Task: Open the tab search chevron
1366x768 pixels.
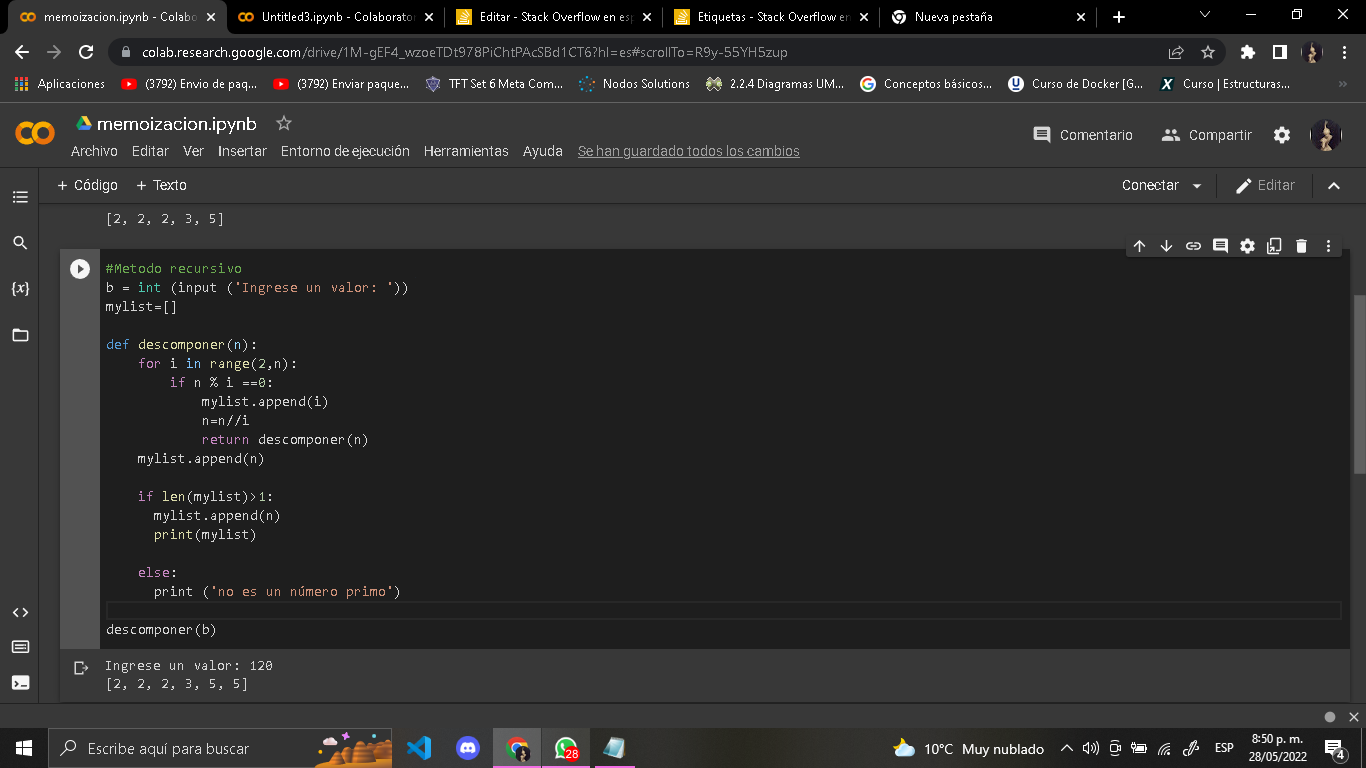Action: [x=1204, y=15]
